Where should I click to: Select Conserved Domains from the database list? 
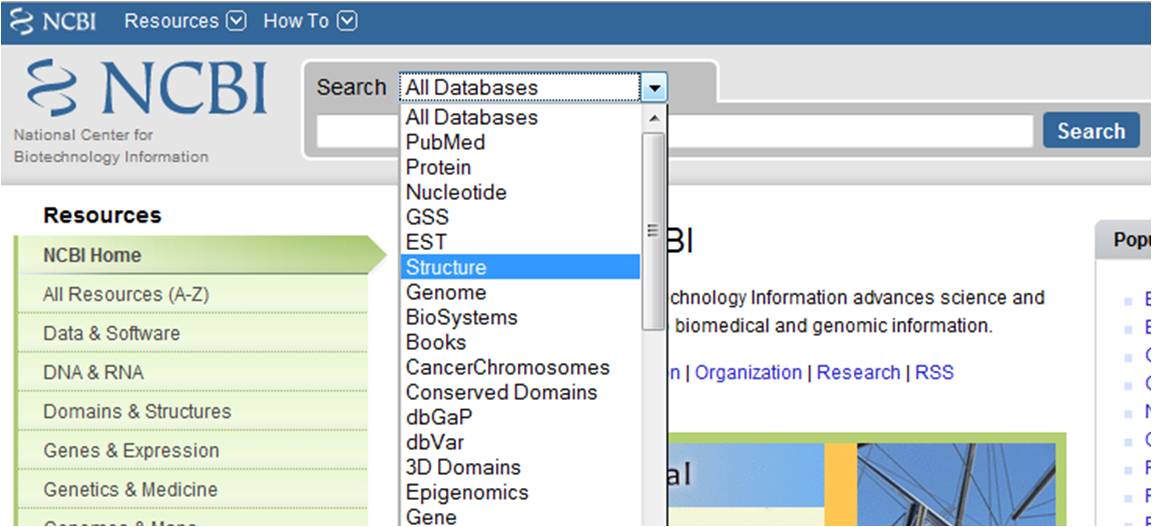click(521, 392)
